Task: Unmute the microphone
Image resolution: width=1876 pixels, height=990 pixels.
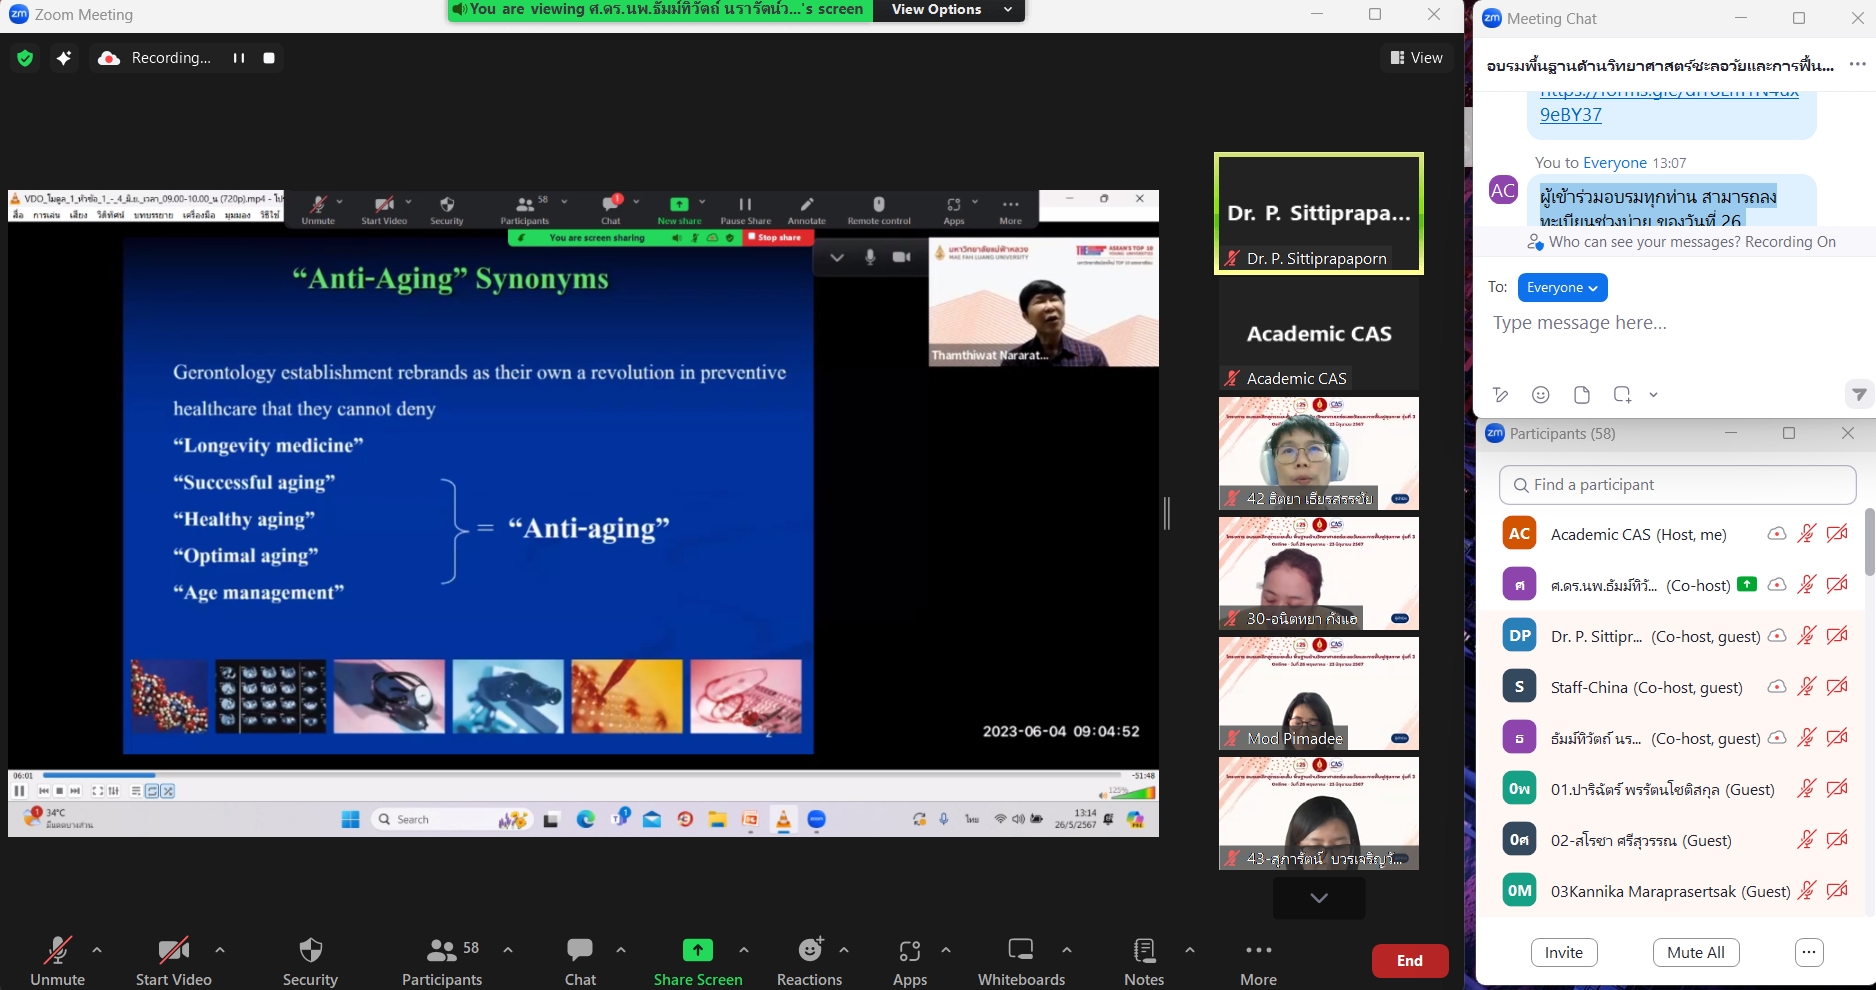Action: pos(57,959)
